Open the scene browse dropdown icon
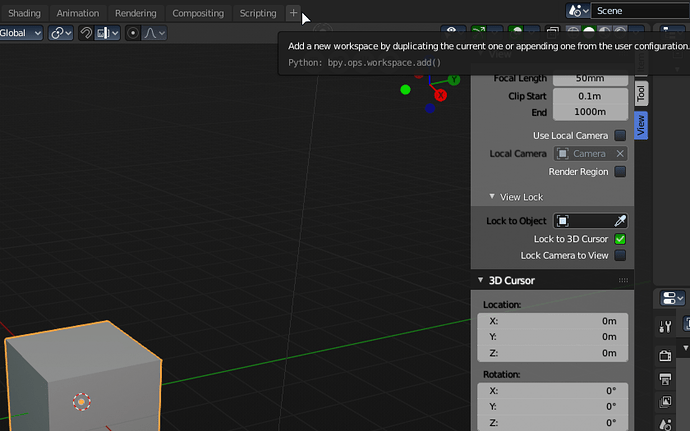Viewport: 690px width, 431px height. (578, 11)
